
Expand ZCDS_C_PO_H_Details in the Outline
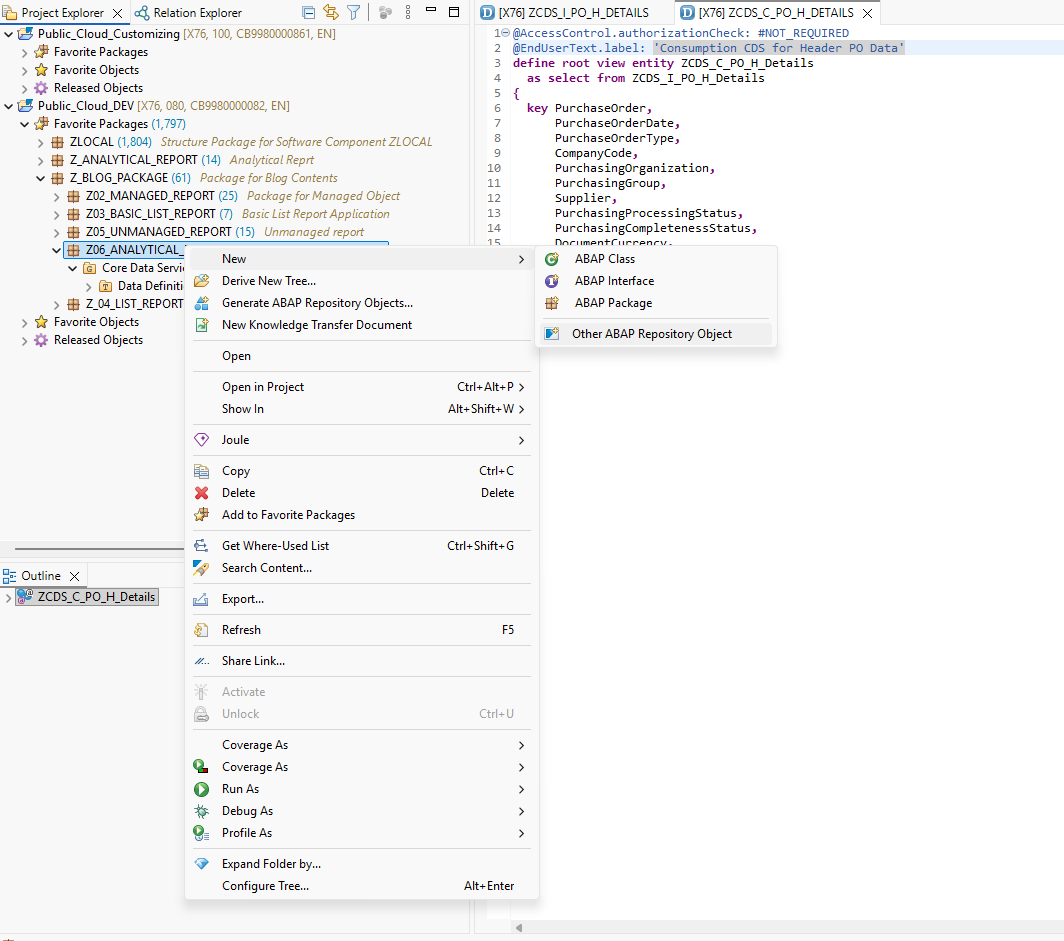8,598
